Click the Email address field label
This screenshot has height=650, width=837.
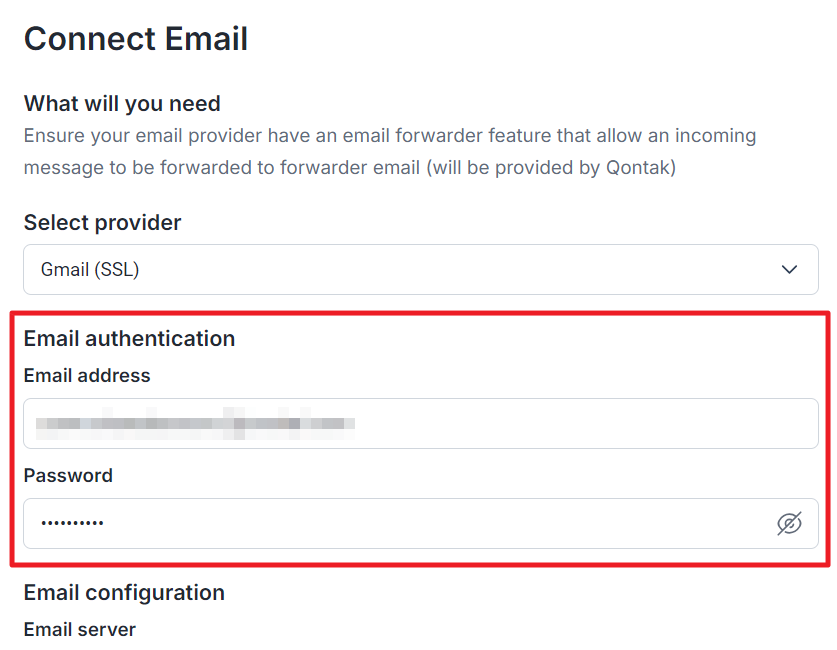pyautogui.click(x=87, y=376)
